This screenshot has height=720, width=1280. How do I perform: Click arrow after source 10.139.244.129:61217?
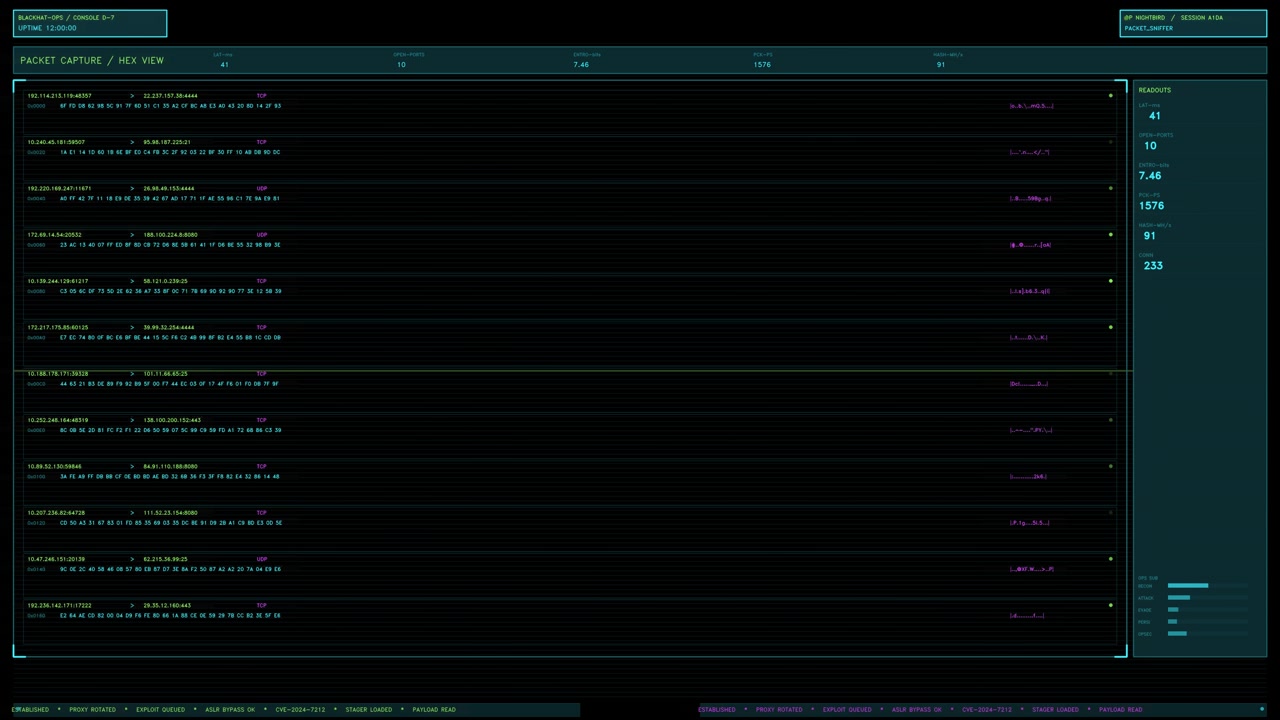pos(132,281)
